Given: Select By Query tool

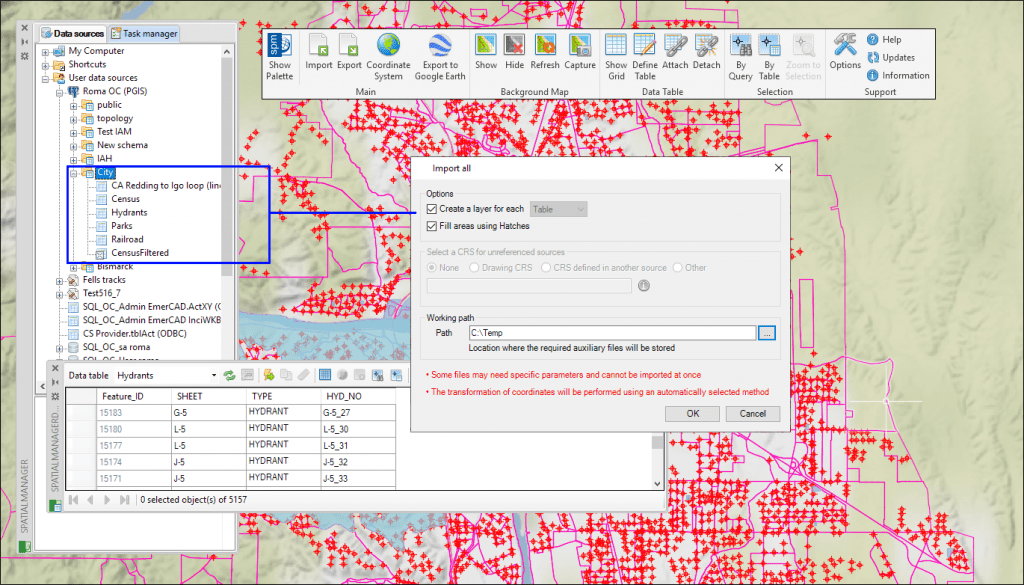Looking at the screenshot, I should [x=740, y=55].
